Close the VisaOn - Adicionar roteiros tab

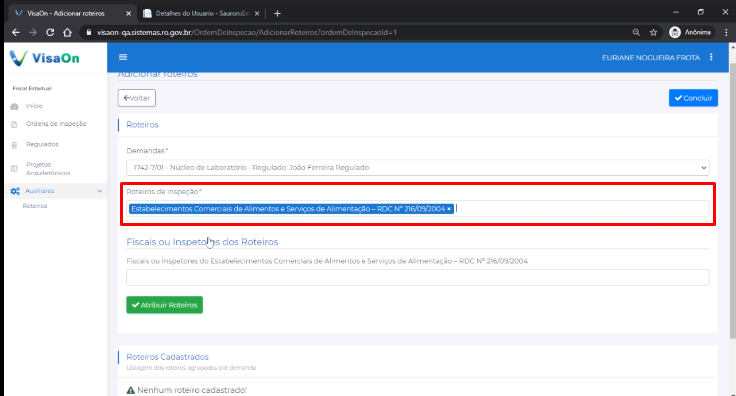coord(128,14)
